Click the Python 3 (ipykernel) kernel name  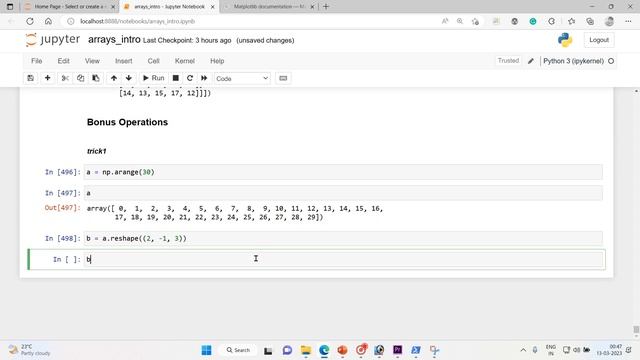[573, 61]
